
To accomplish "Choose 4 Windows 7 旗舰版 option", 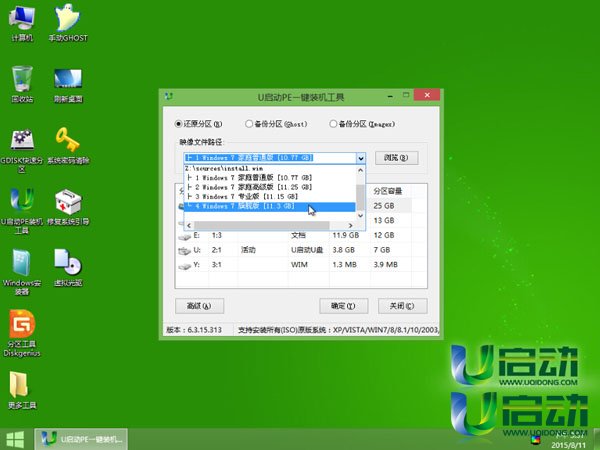I will [270, 207].
